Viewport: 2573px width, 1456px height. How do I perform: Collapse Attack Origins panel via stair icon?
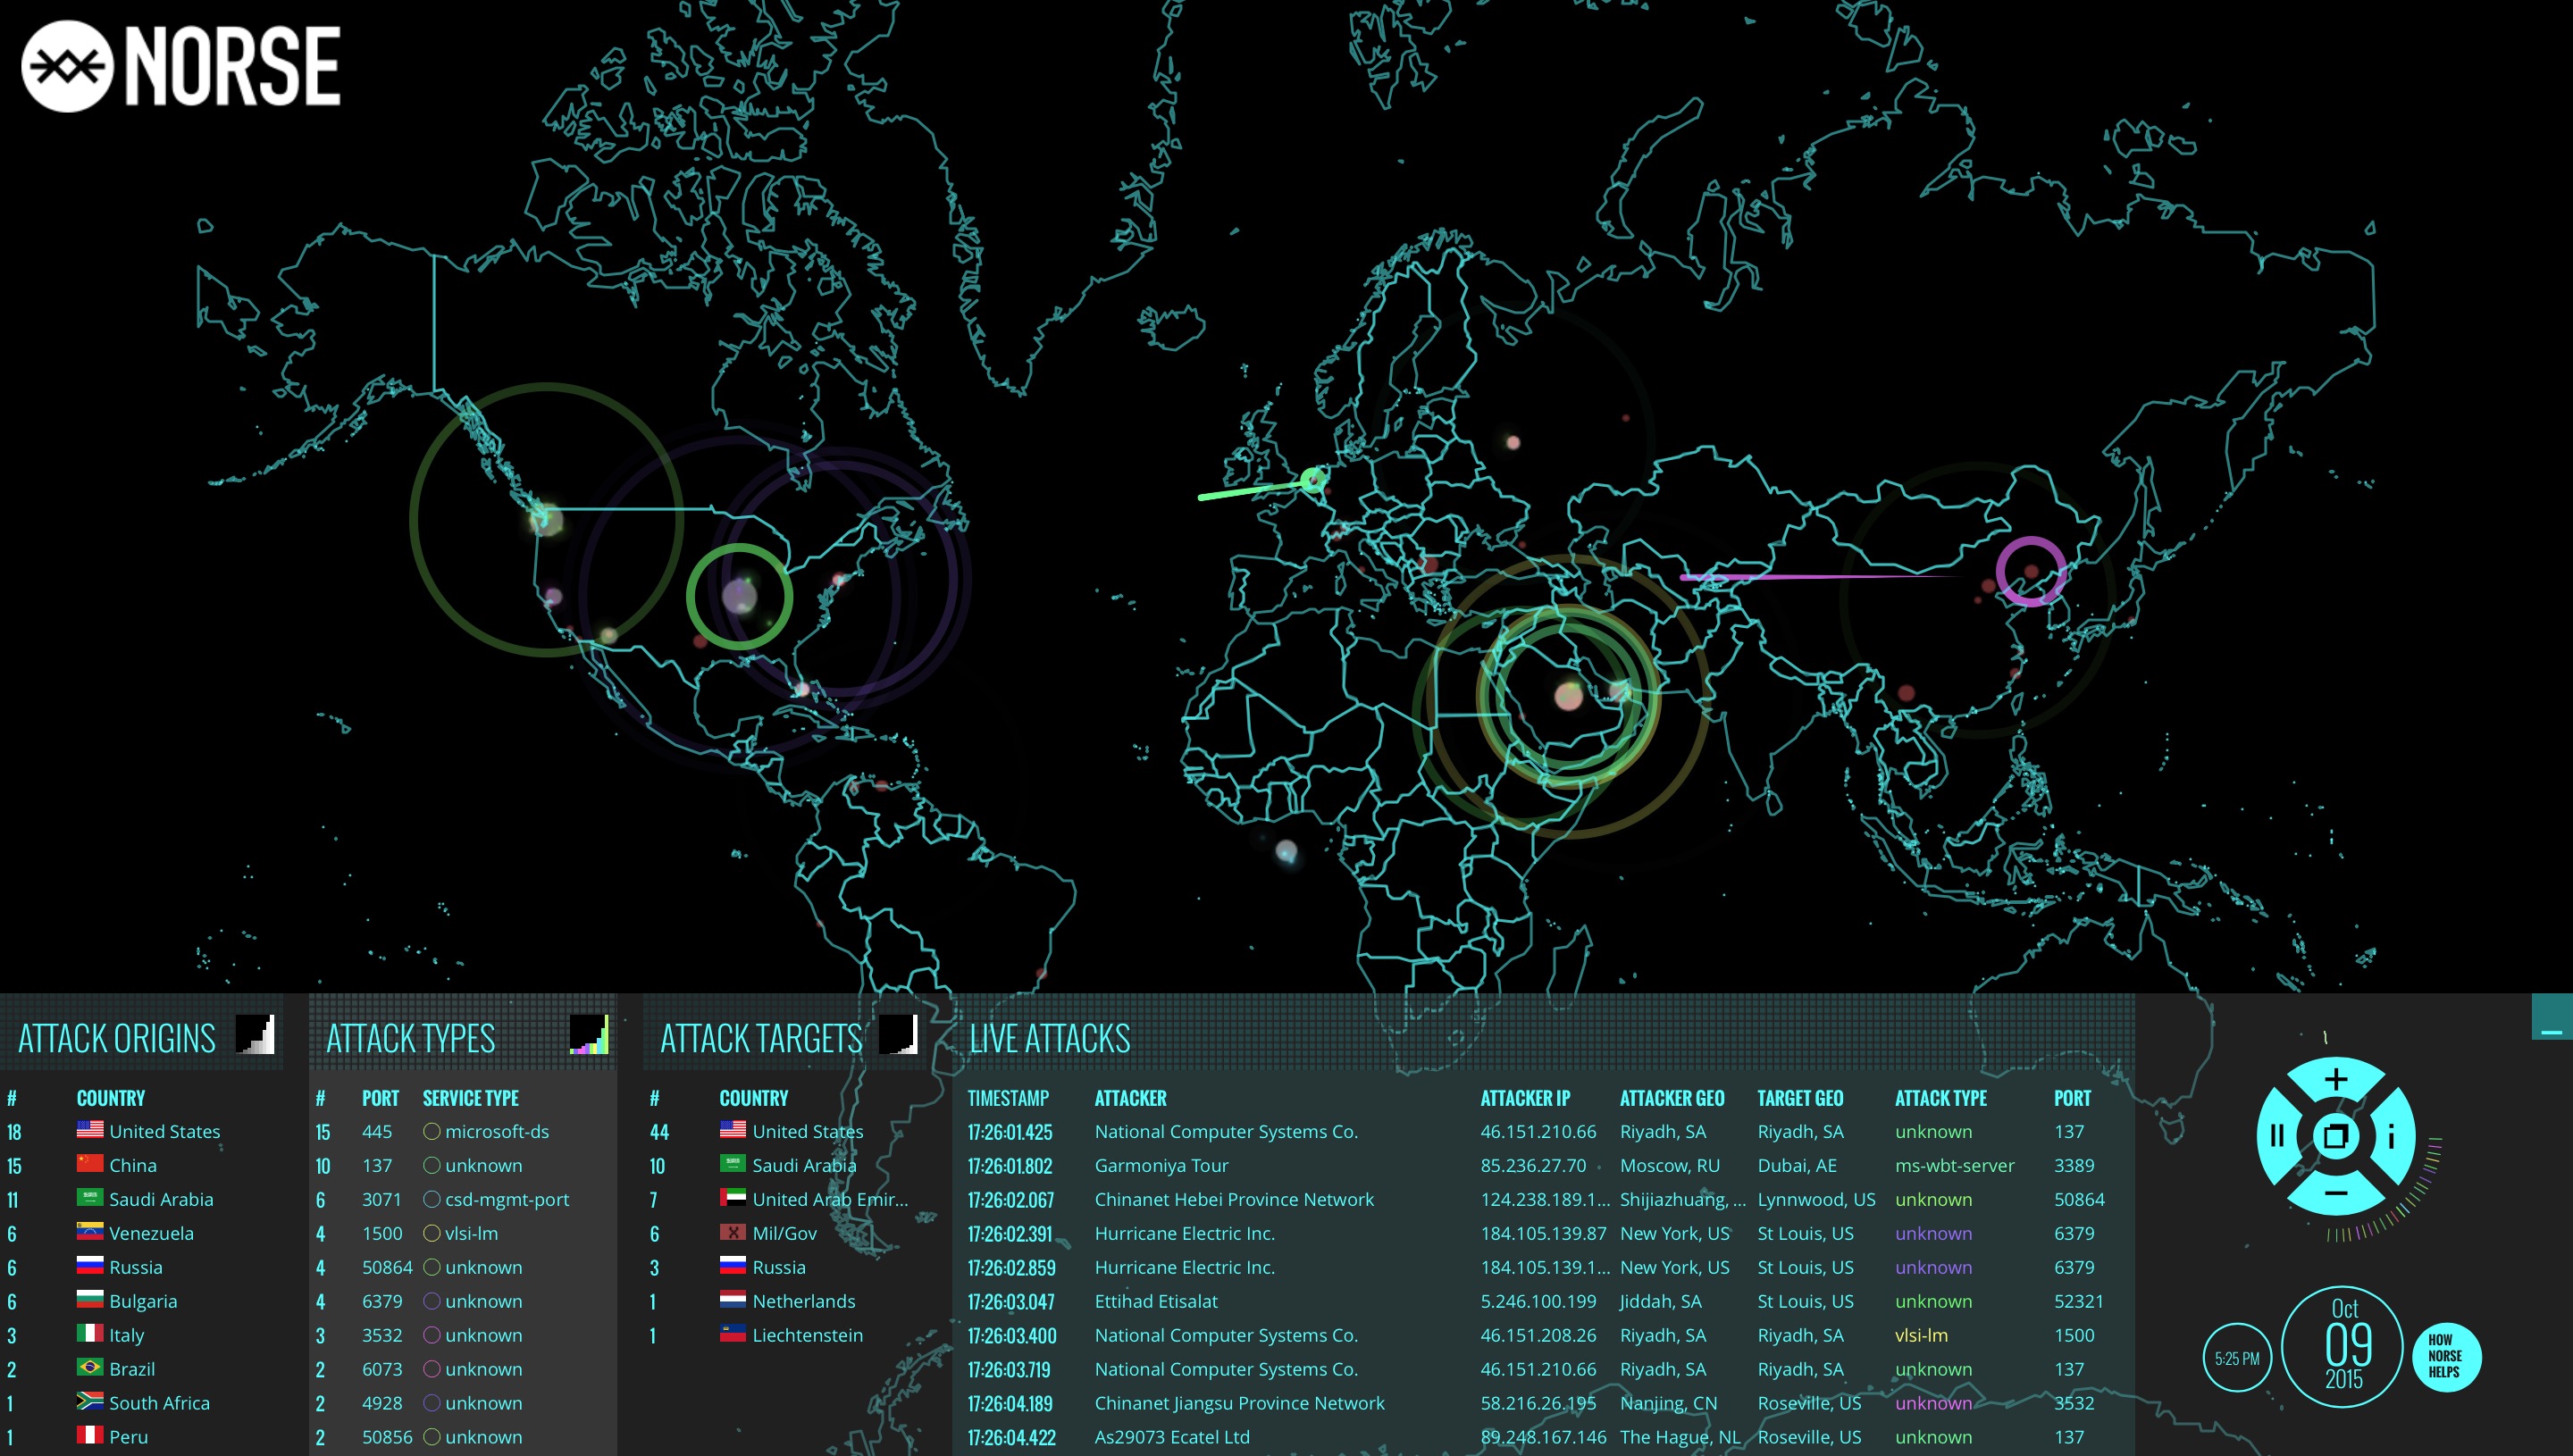255,1035
